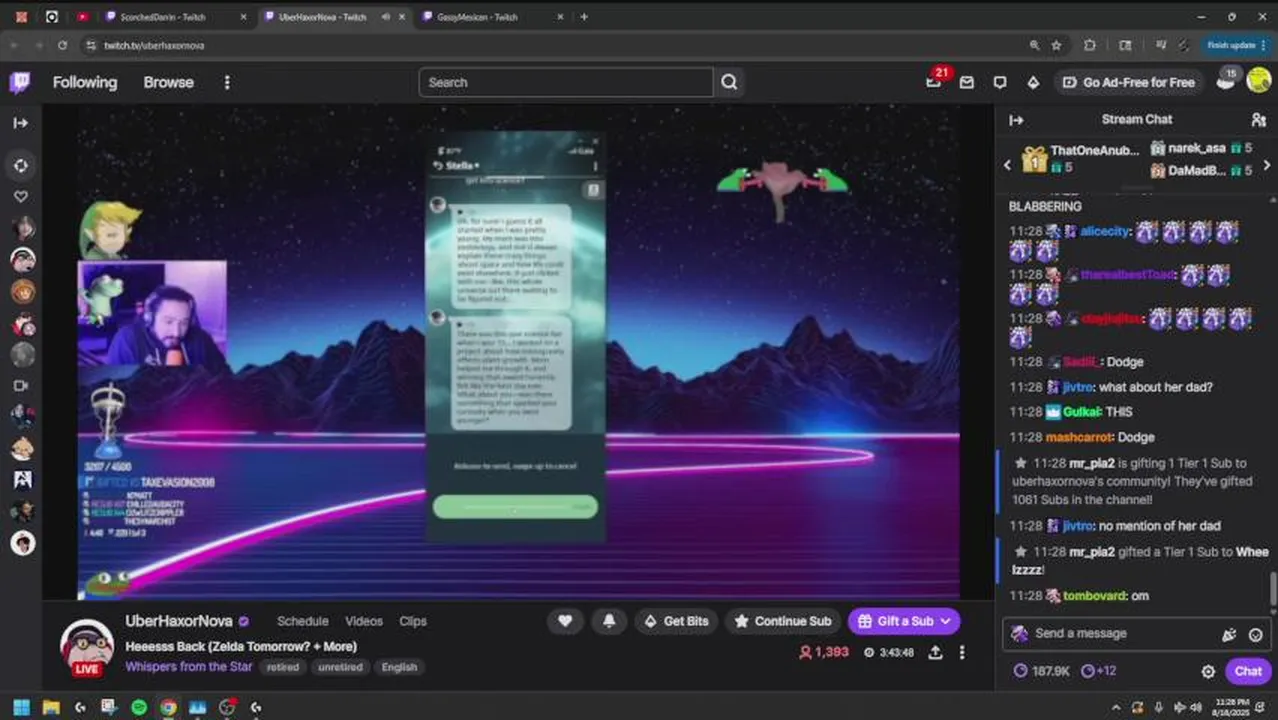Click the chat scrollbar

click(1273, 590)
